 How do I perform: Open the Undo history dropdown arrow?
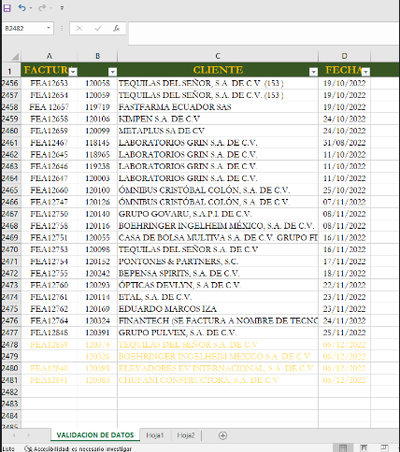click(x=31, y=8)
